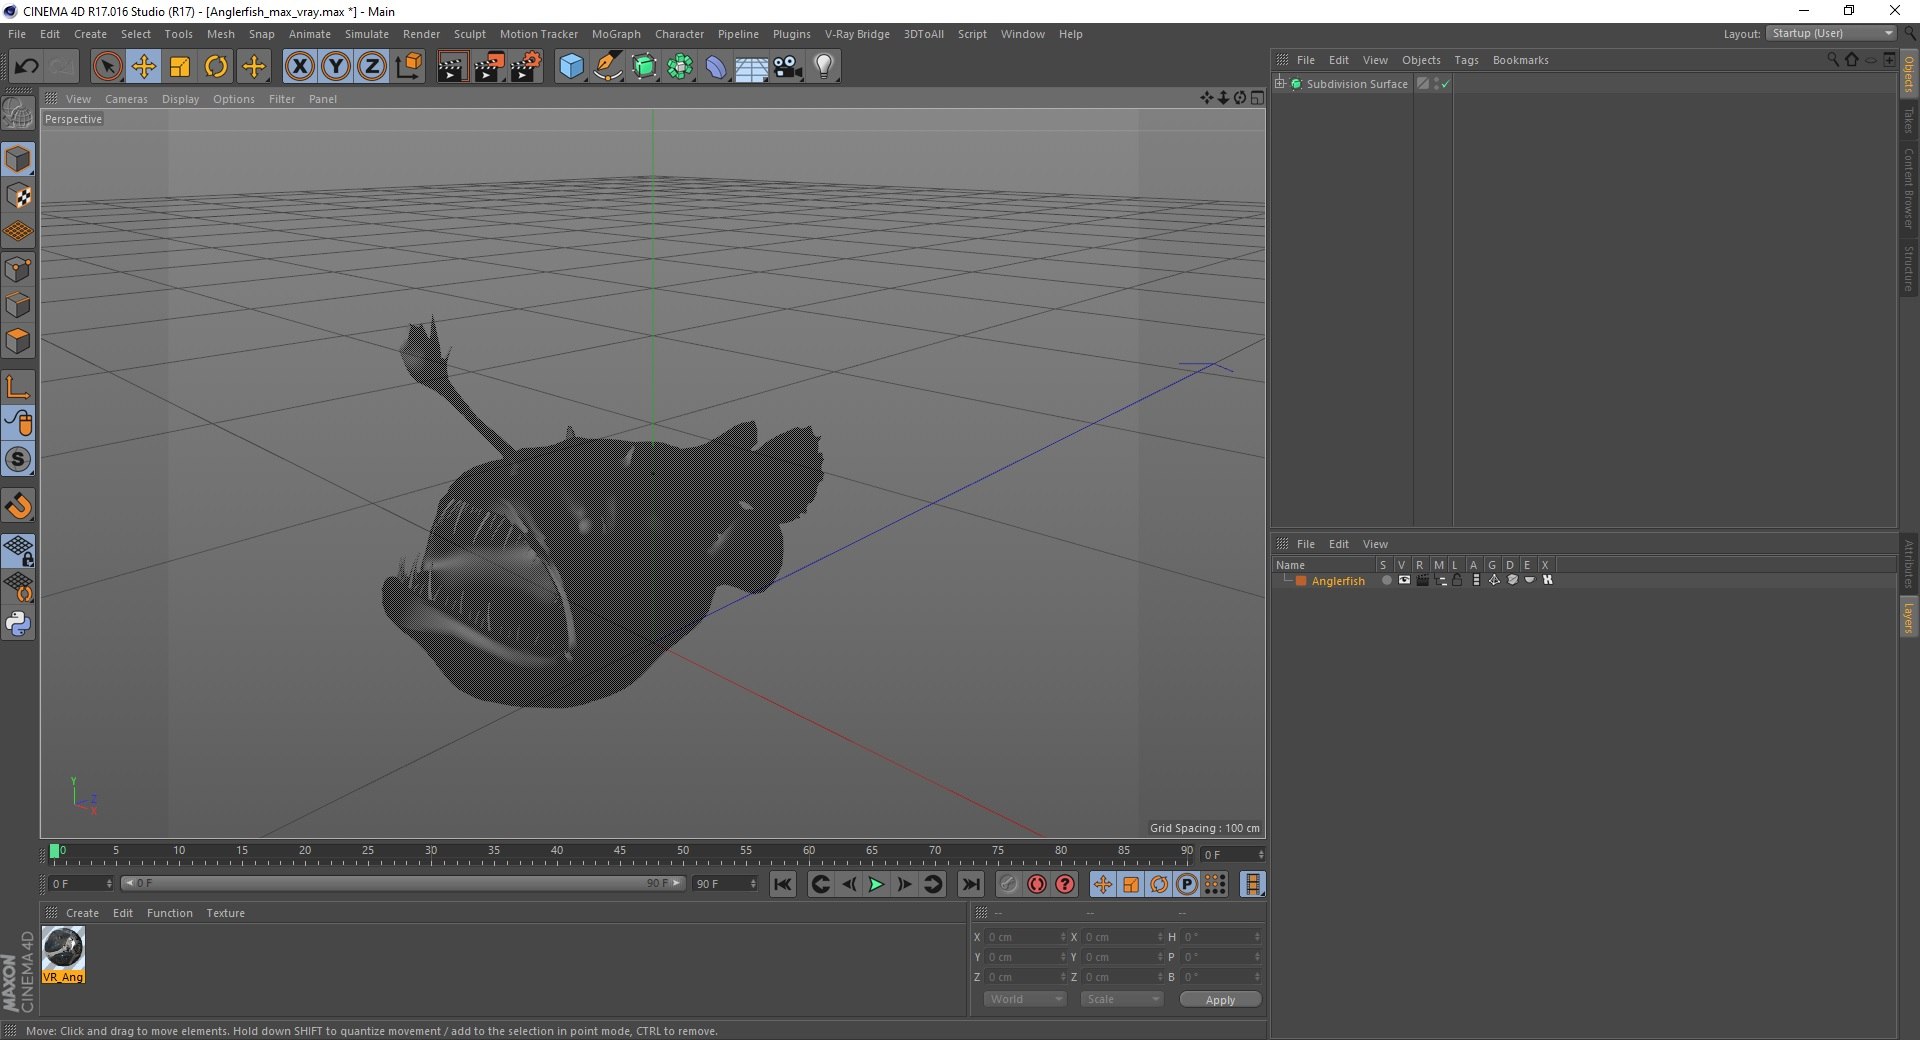The height and width of the screenshot is (1040, 1920).
Task: Open the Objects manager Tags menu
Action: pyautogui.click(x=1466, y=60)
